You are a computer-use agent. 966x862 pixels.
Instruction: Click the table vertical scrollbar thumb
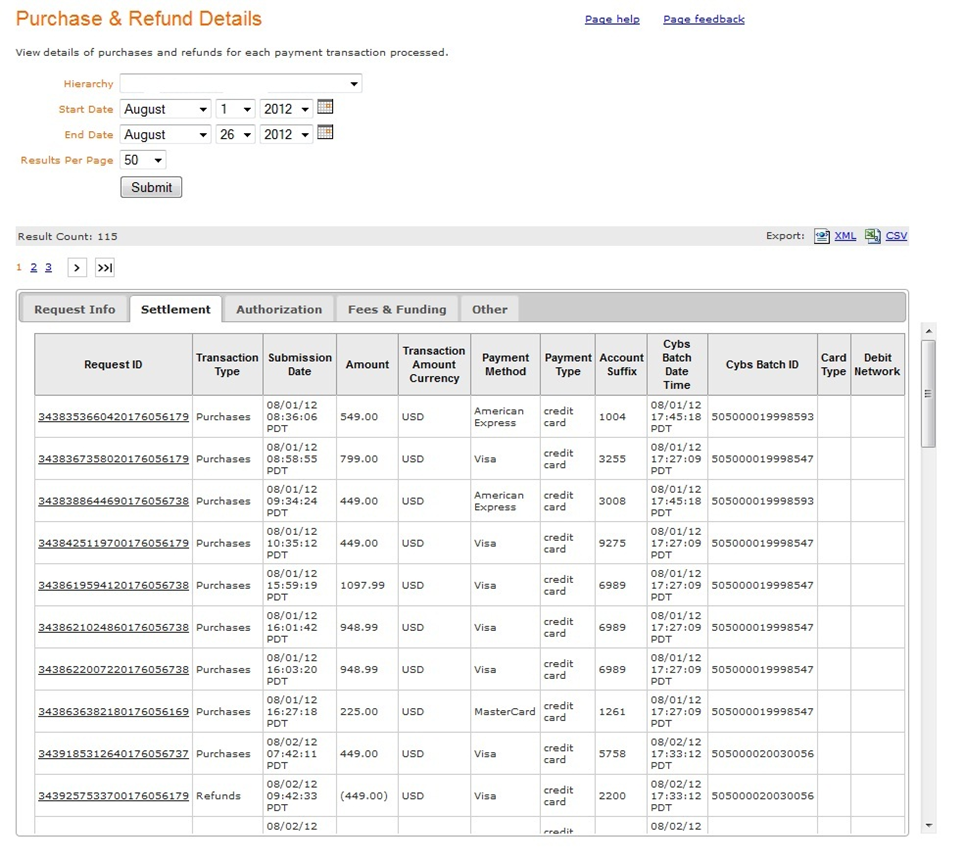929,394
